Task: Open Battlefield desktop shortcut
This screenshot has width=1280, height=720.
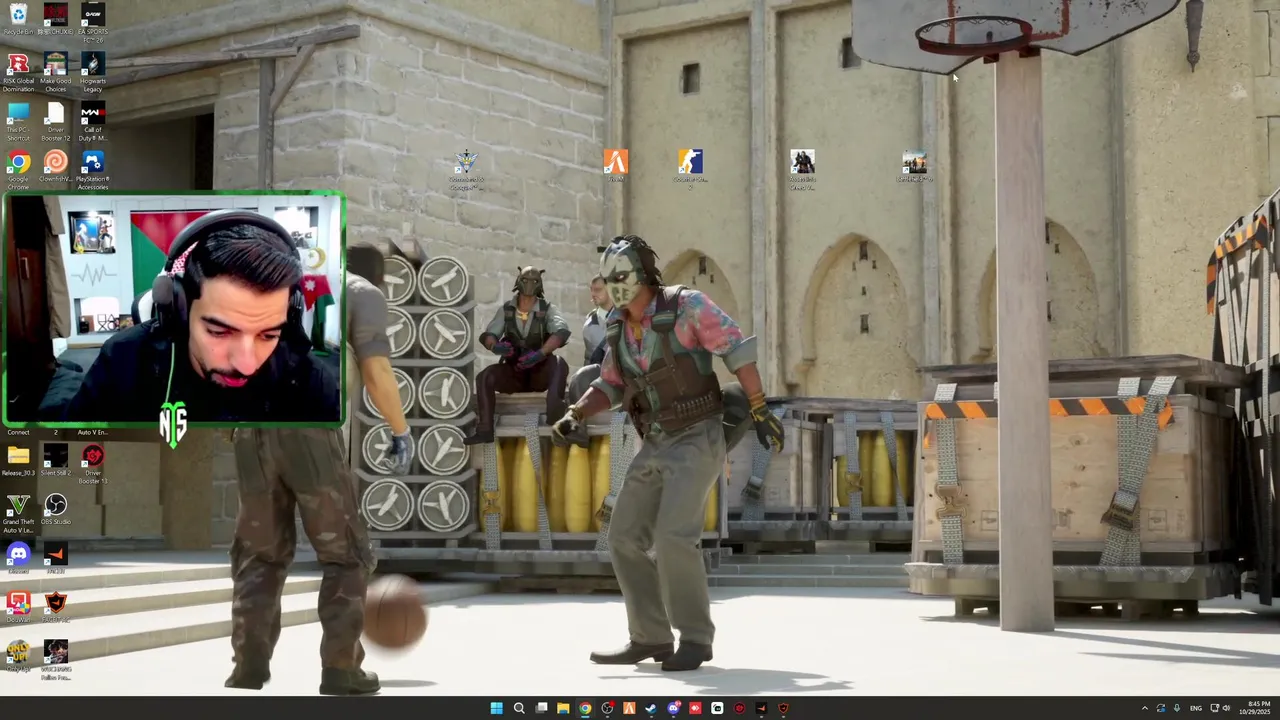Action: pos(914,165)
